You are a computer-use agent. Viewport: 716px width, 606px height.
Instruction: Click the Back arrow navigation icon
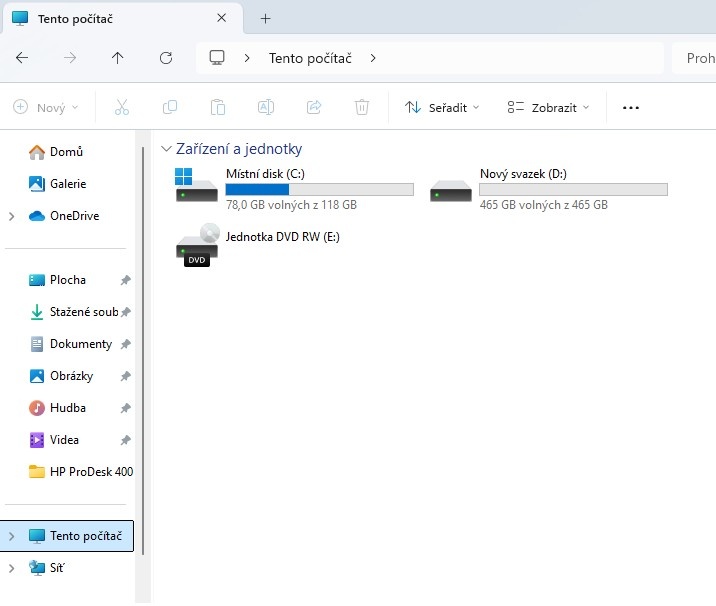click(x=22, y=58)
